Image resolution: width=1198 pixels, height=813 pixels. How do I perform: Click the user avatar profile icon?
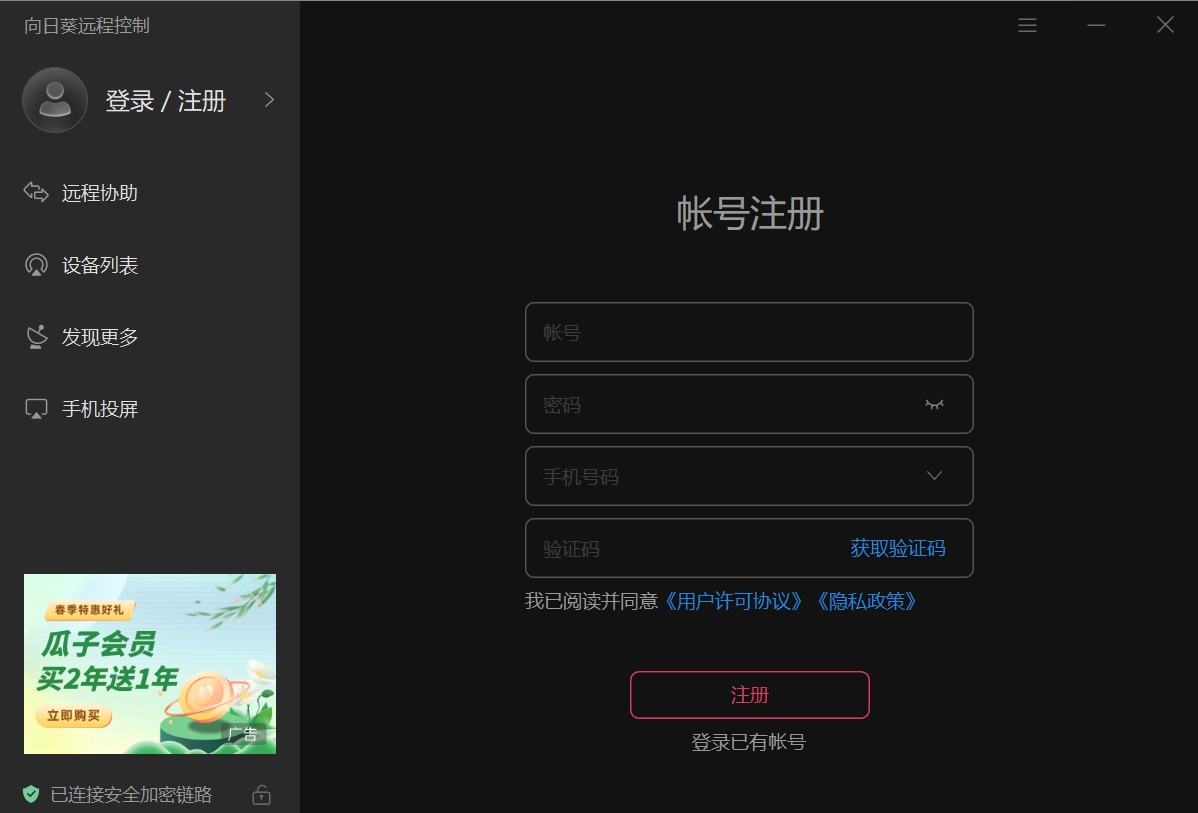[54, 100]
